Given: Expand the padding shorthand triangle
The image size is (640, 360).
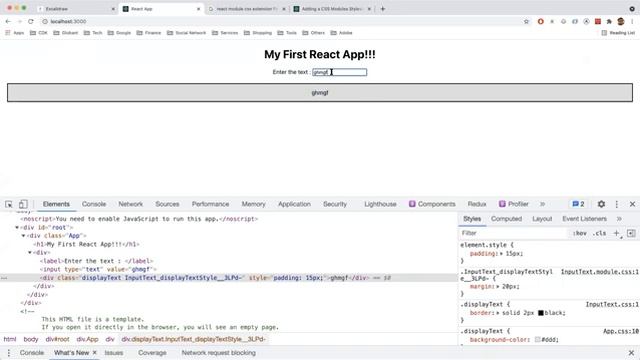Looking at the screenshot, I should tap(501, 253).
